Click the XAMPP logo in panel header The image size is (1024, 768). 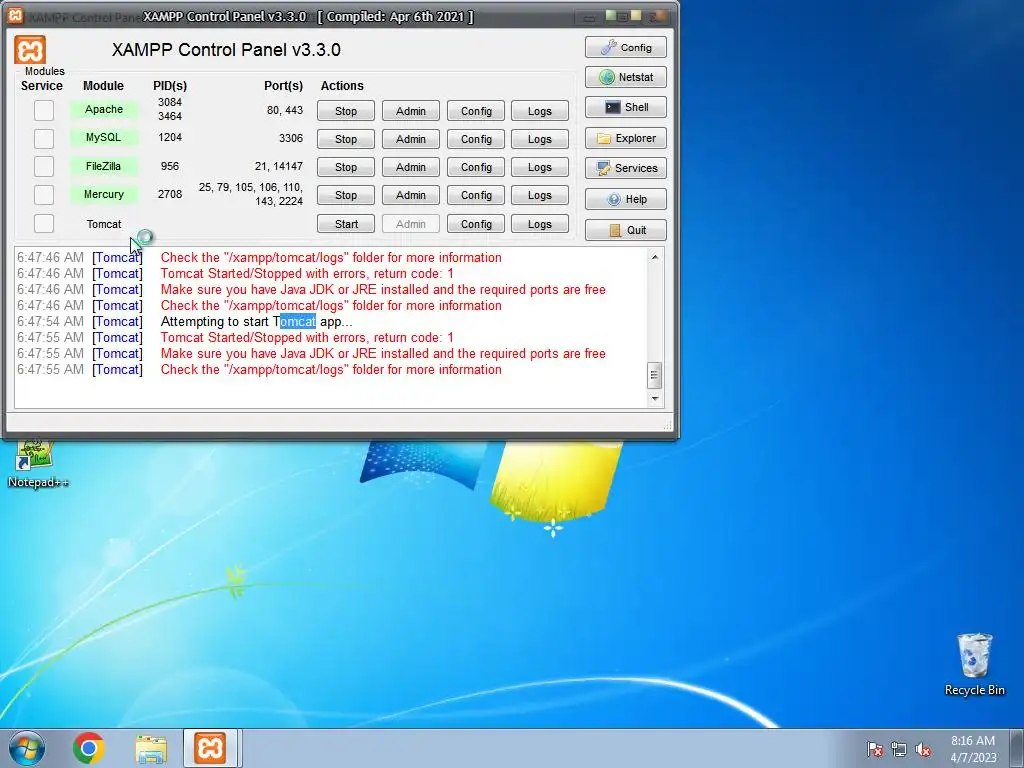tap(30, 50)
